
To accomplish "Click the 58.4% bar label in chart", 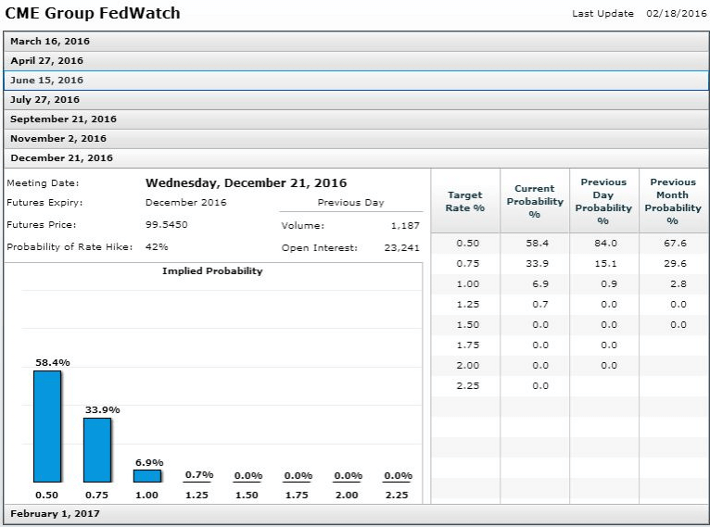I will point(53,363).
